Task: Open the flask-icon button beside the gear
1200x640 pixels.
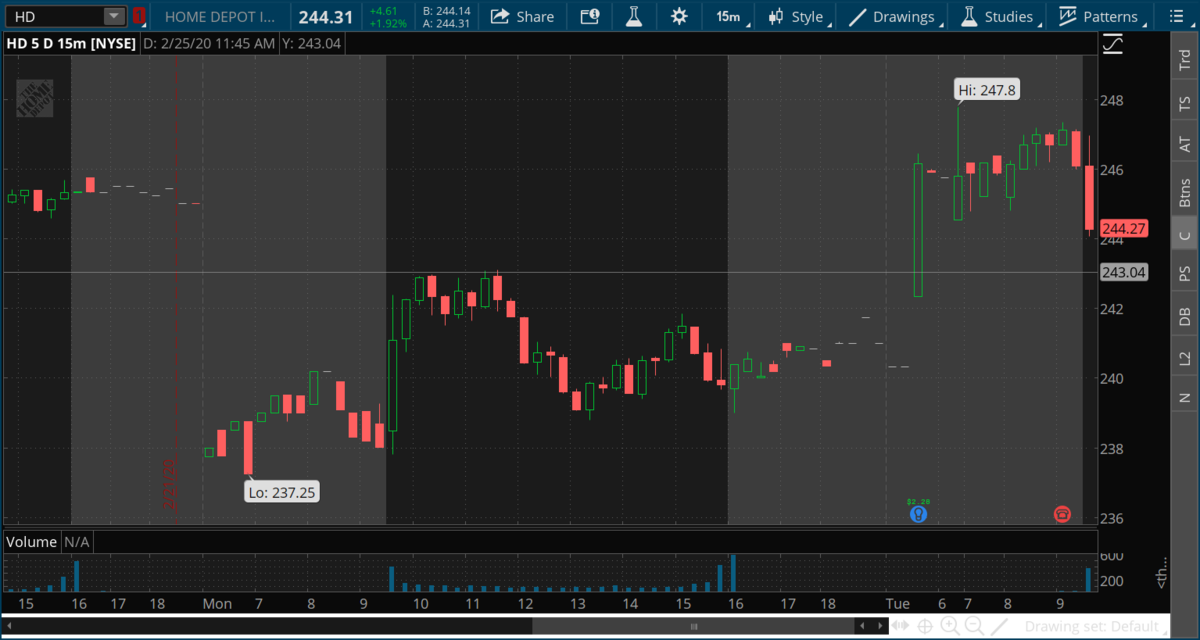Action: click(633, 16)
